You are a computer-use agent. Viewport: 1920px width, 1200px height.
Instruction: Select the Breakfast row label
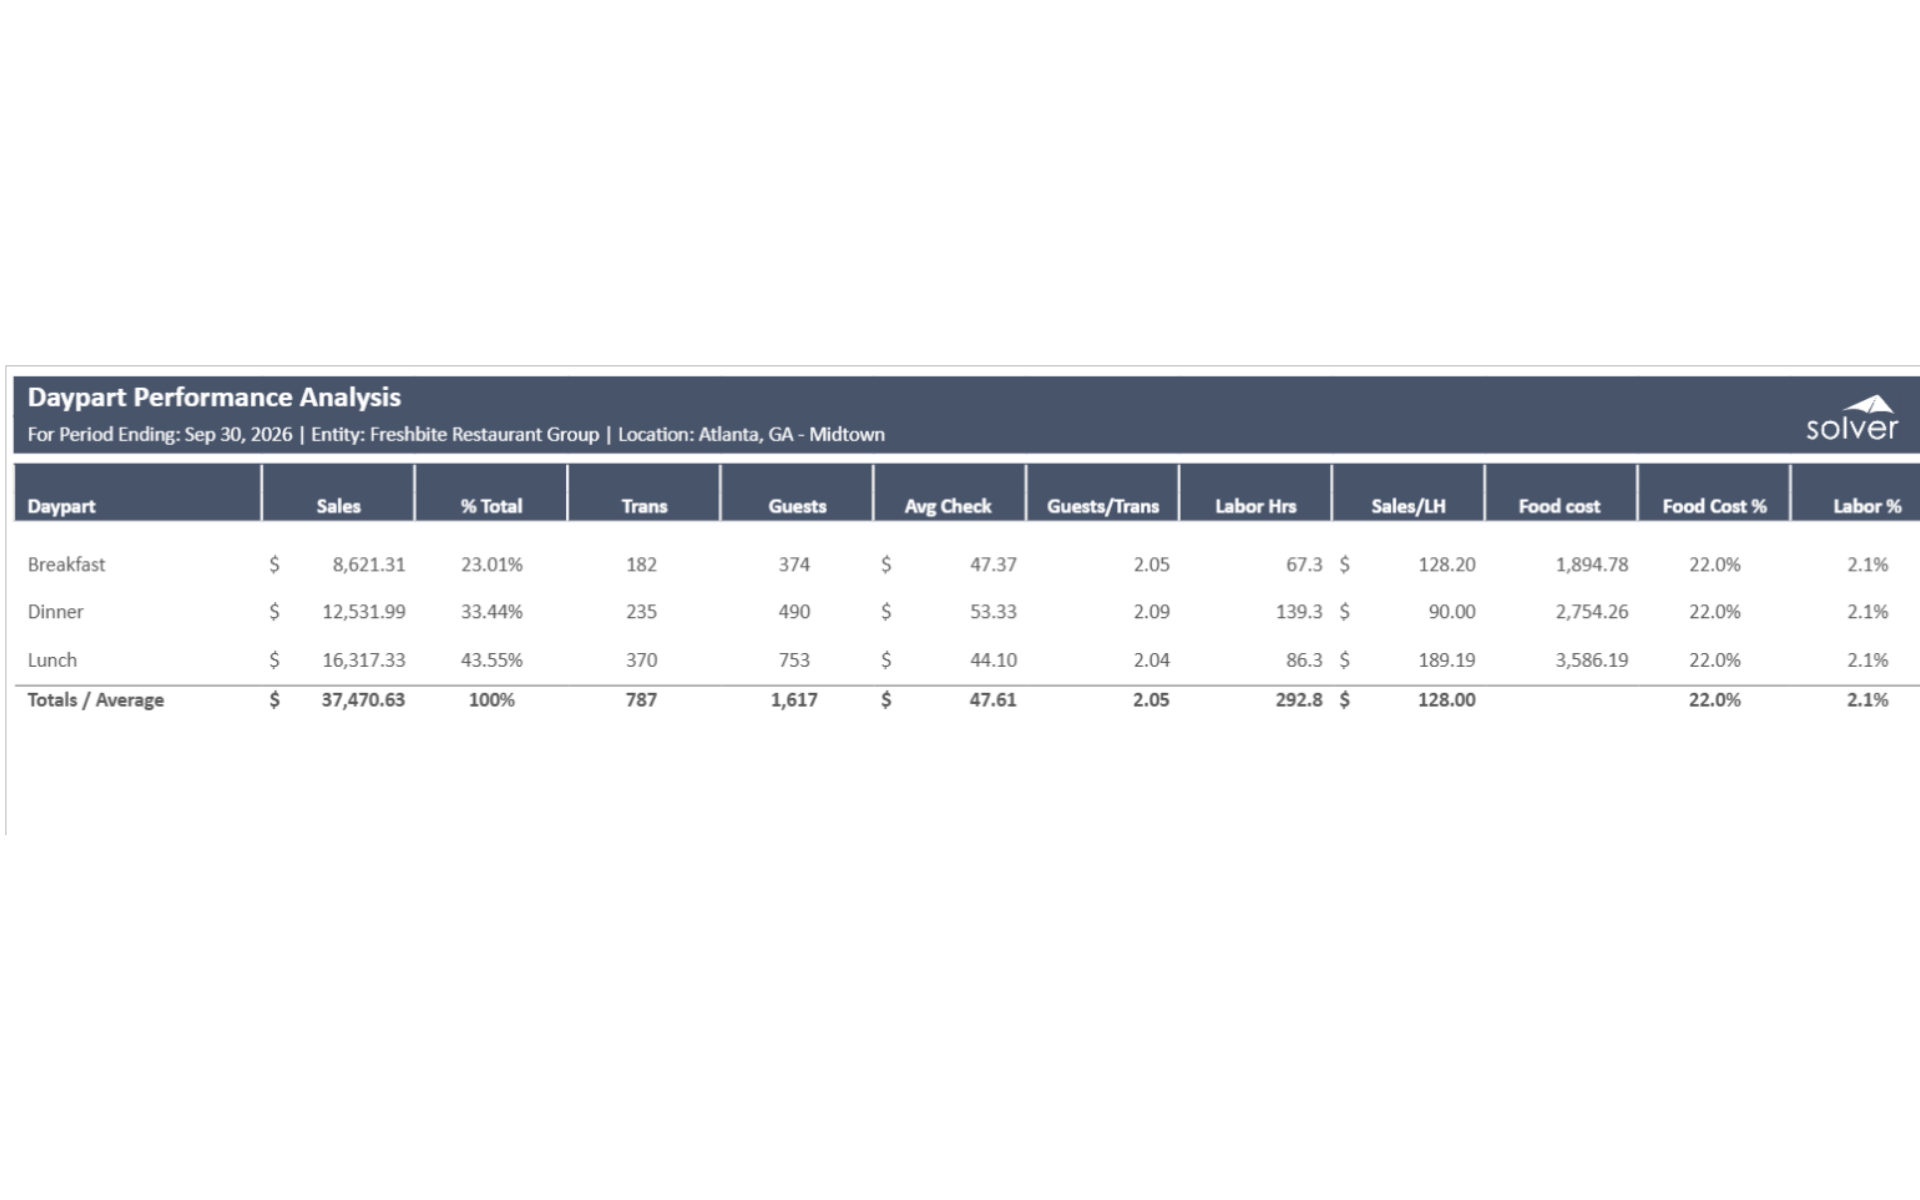coord(66,564)
